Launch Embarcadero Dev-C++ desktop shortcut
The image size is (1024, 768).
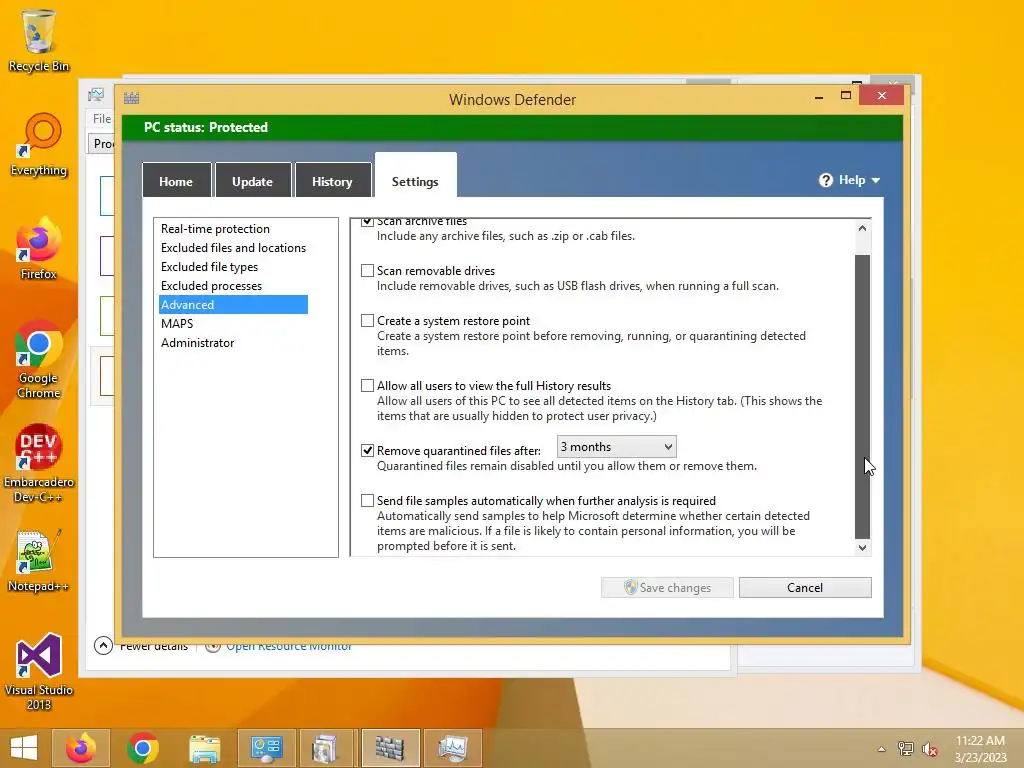(39, 464)
